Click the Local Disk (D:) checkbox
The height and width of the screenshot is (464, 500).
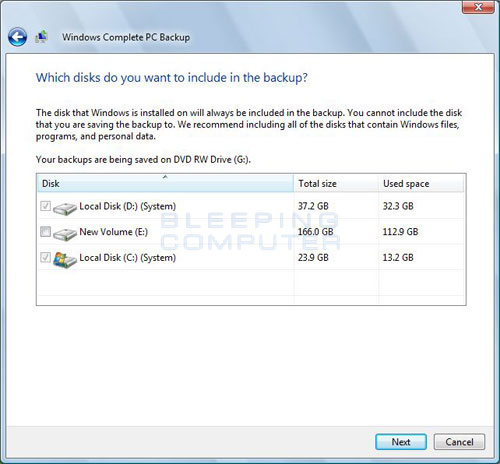(45, 206)
